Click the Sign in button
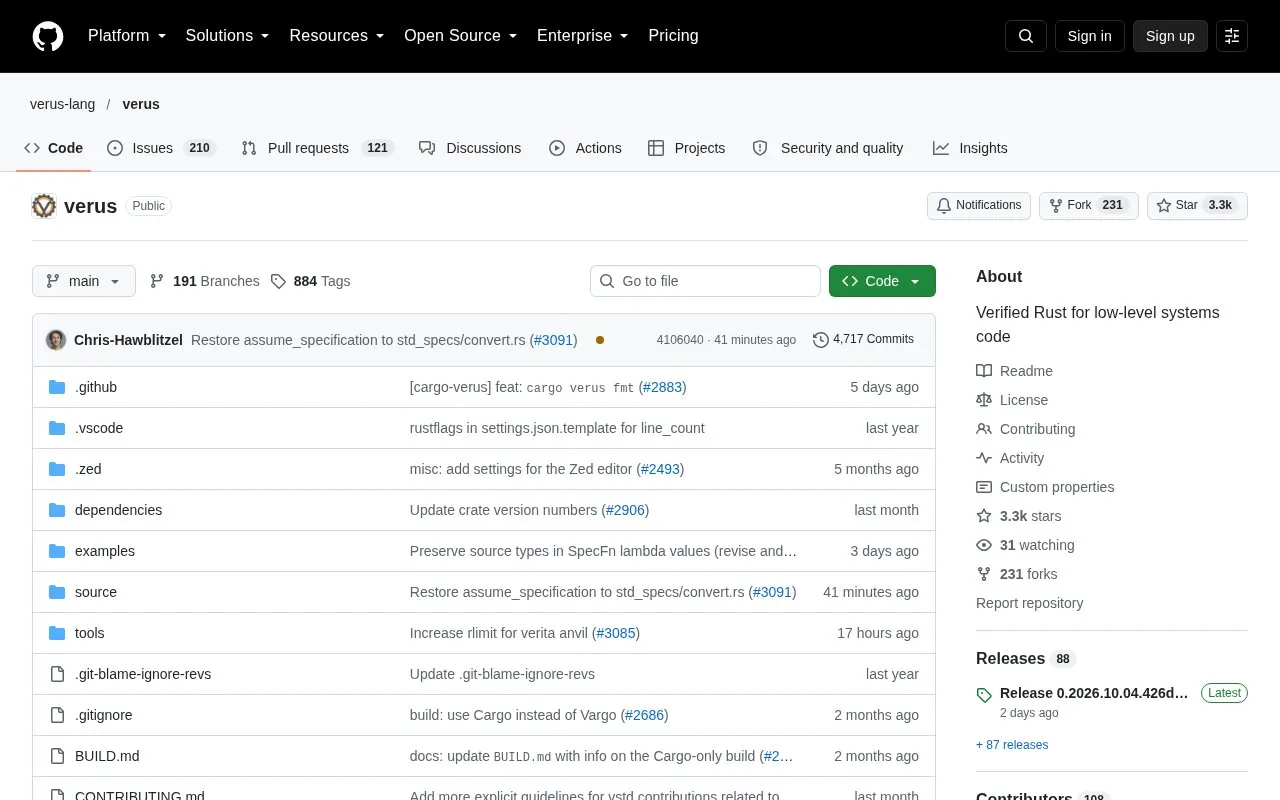This screenshot has height=800, width=1280. pos(1089,36)
